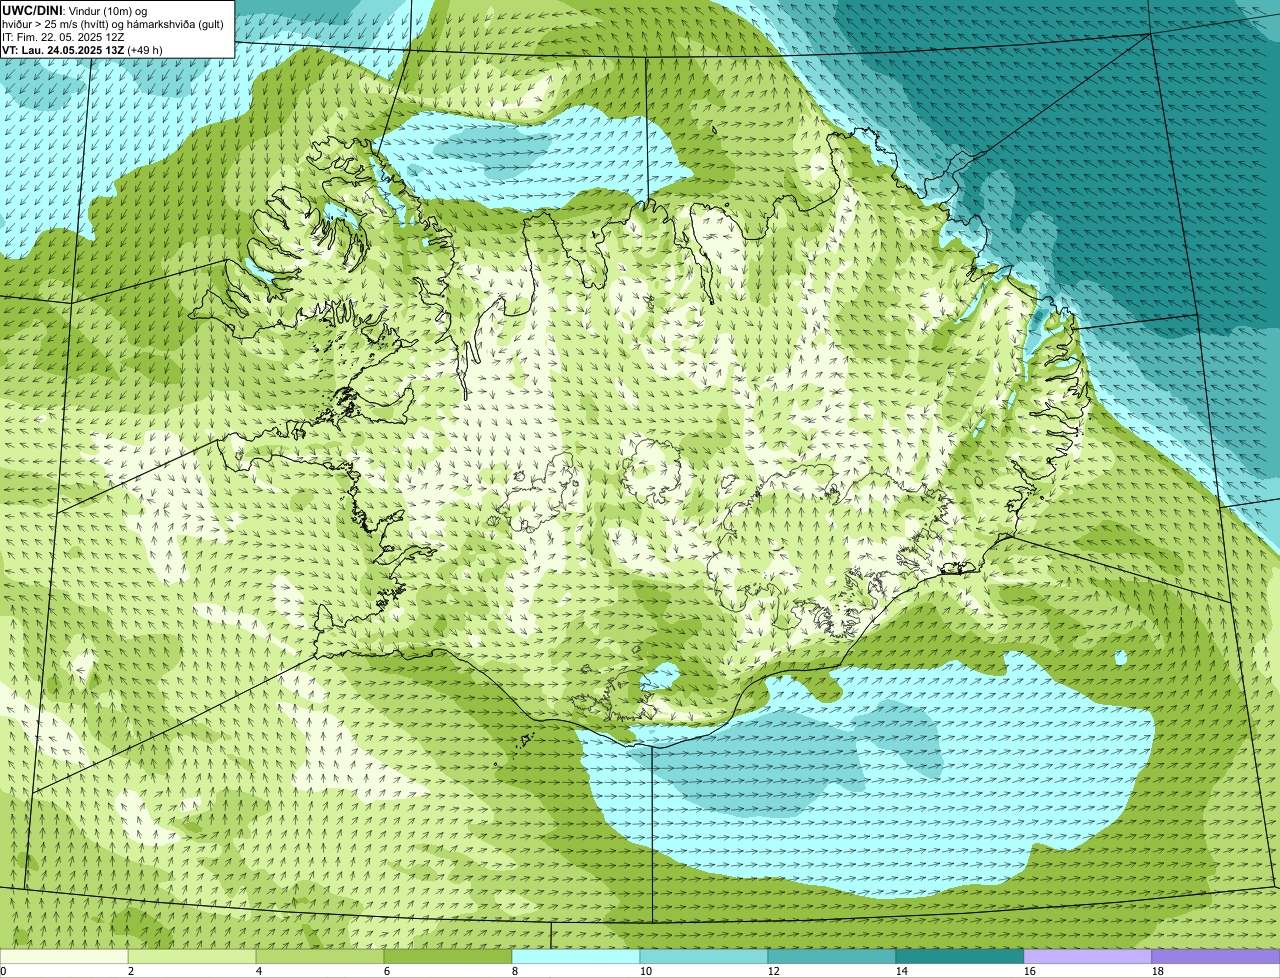1280x978 pixels.
Task: Click the "14" label on the legend scale
Action: coord(902,971)
